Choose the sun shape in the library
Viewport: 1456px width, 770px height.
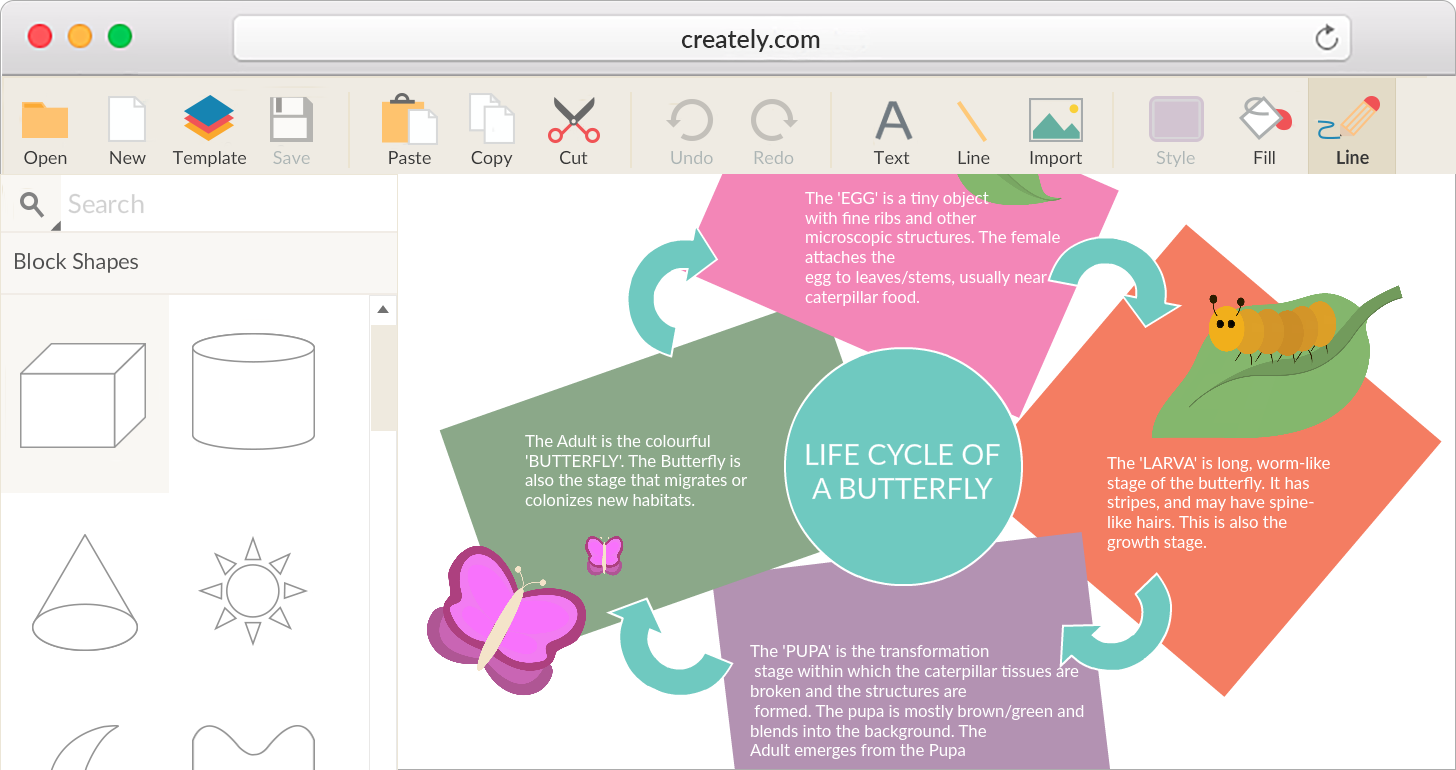253,591
